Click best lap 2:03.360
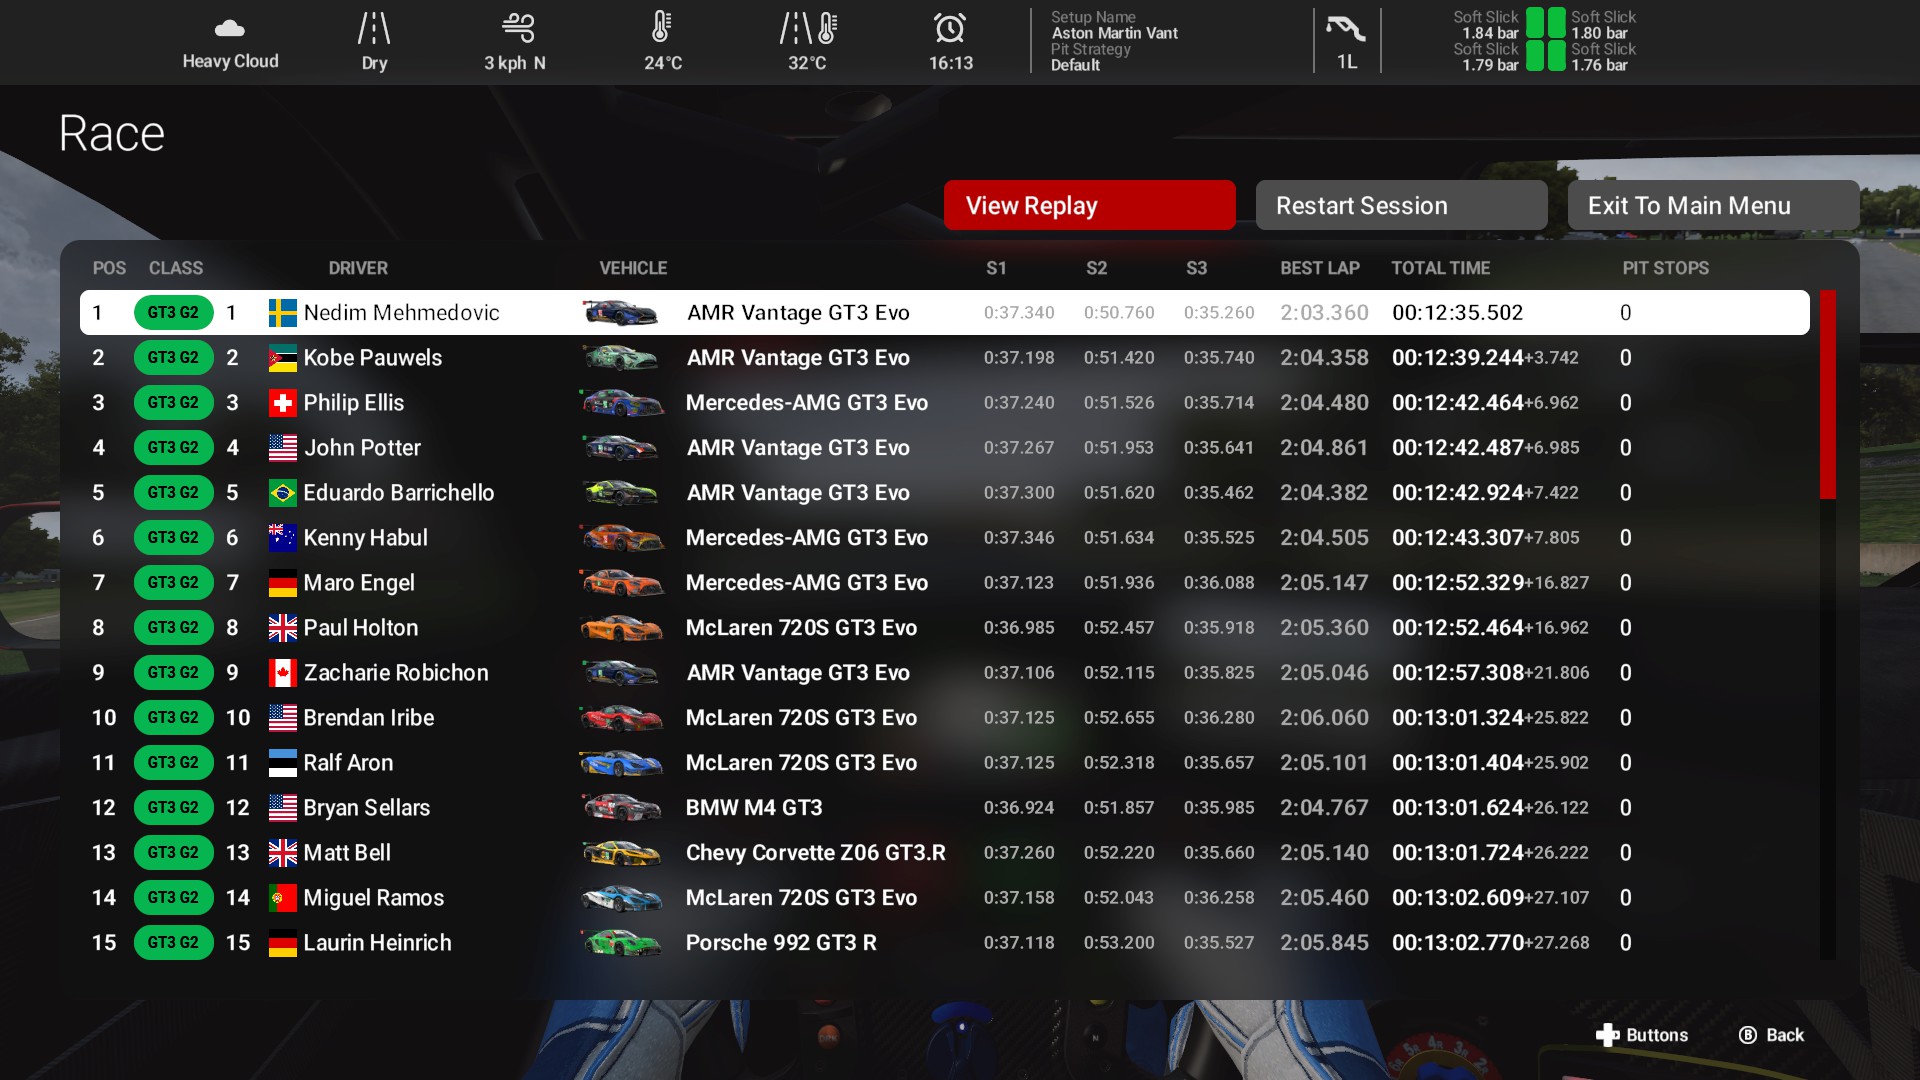1920x1080 pixels. 1324,313
